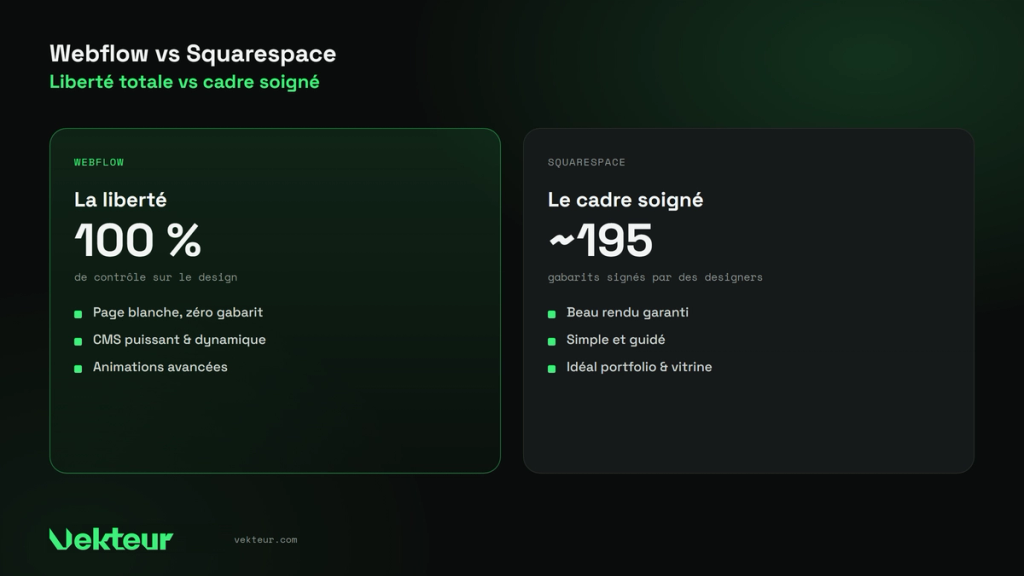Select the subtitle 'Liberté totale vs cadre soigné'
This screenshot has width=1024, height=576.
184,82
